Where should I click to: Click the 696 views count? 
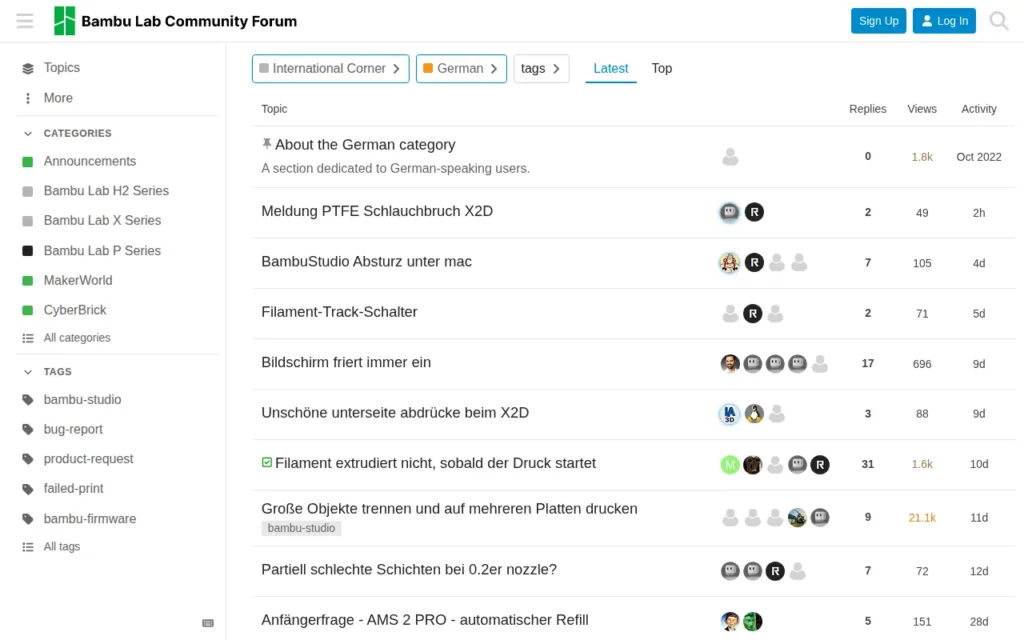point(921,364)
